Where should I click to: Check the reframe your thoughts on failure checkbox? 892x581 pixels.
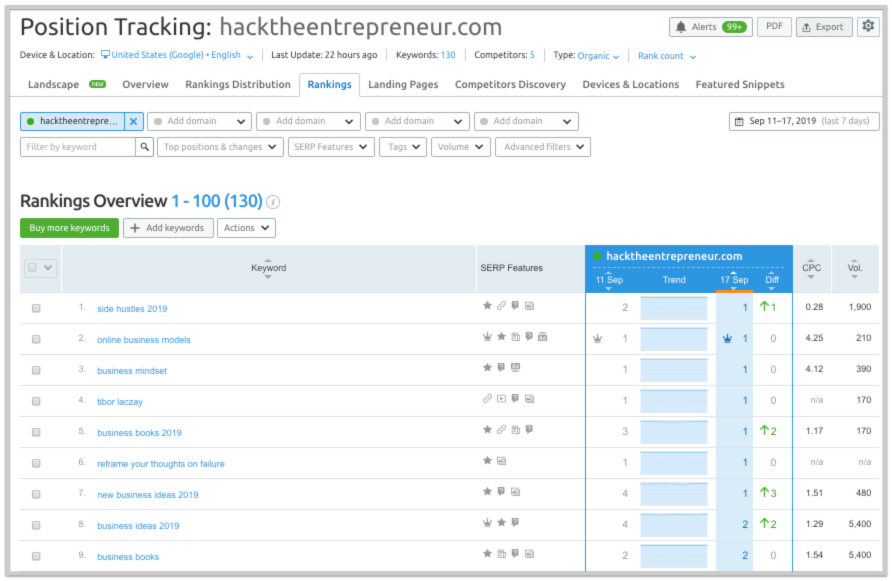click(x=36, y=463)
